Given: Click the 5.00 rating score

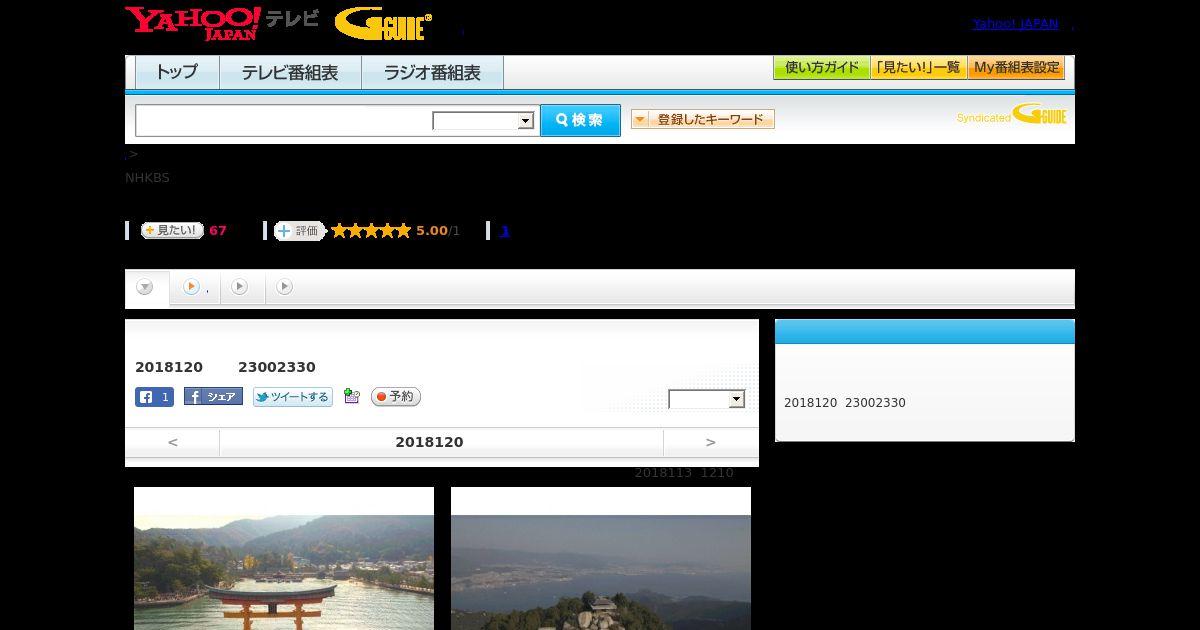Looking at the screenshot, I should click(432, 231).
